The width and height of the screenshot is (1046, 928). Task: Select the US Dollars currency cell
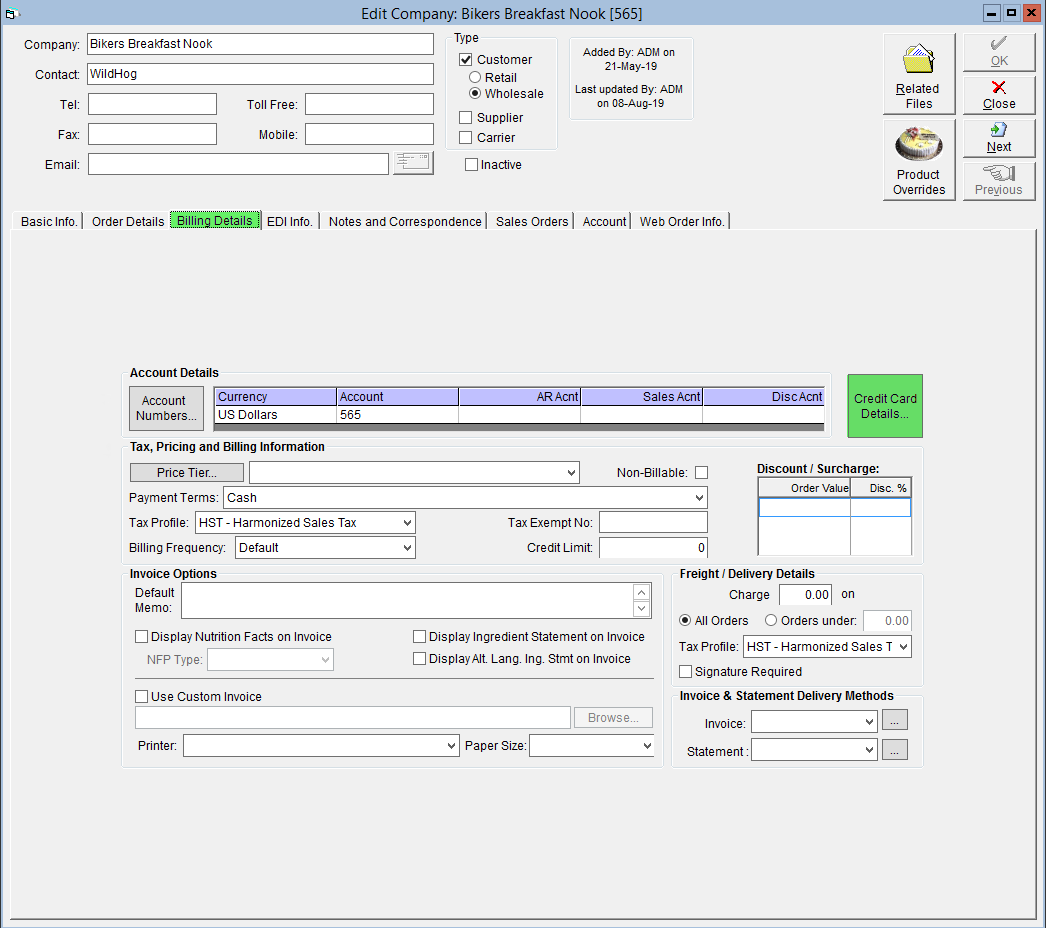click(276, 414)
